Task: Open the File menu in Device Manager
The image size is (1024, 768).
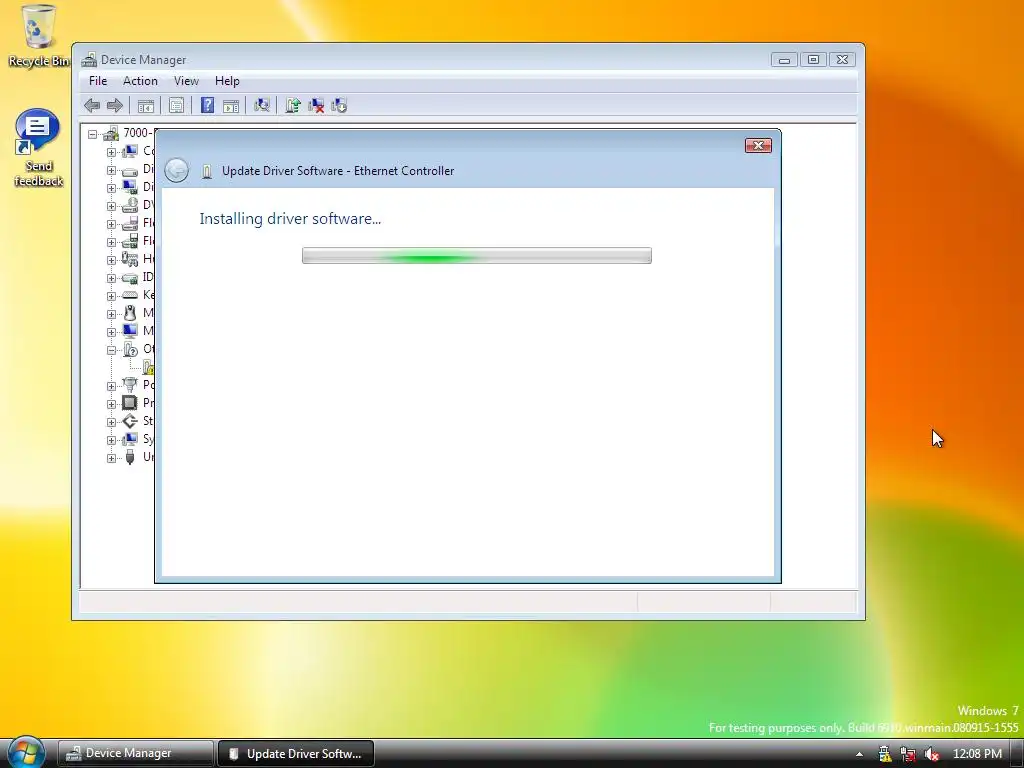Action: [98, 81]
